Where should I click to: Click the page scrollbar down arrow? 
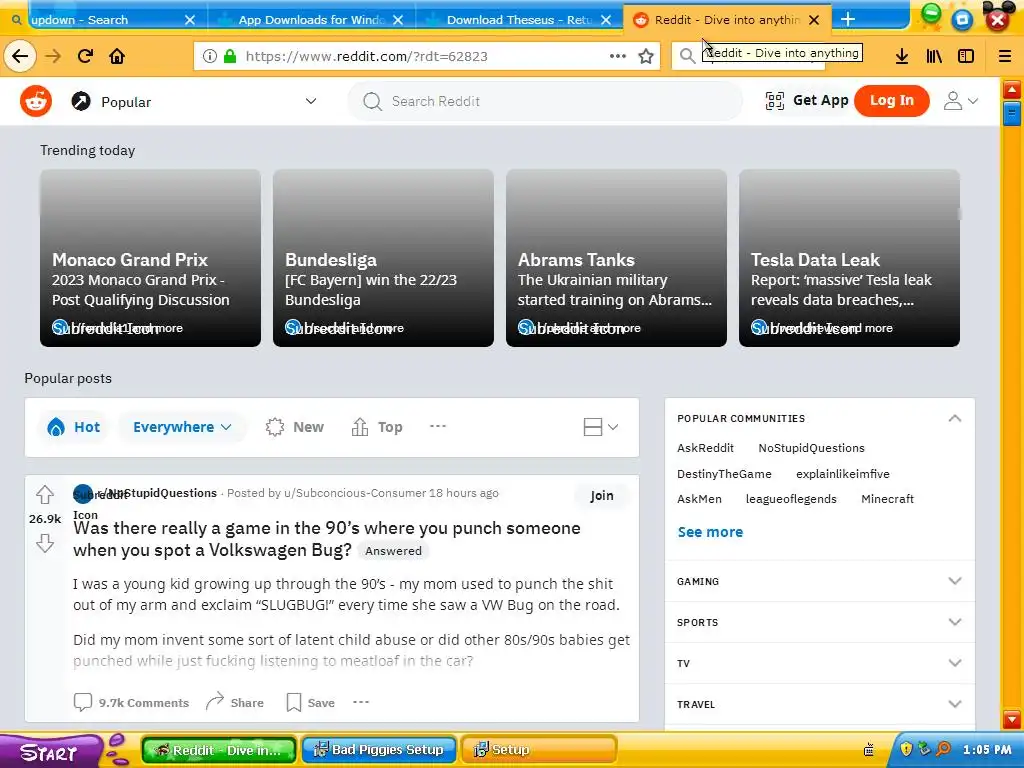(x=1012, y=719)
